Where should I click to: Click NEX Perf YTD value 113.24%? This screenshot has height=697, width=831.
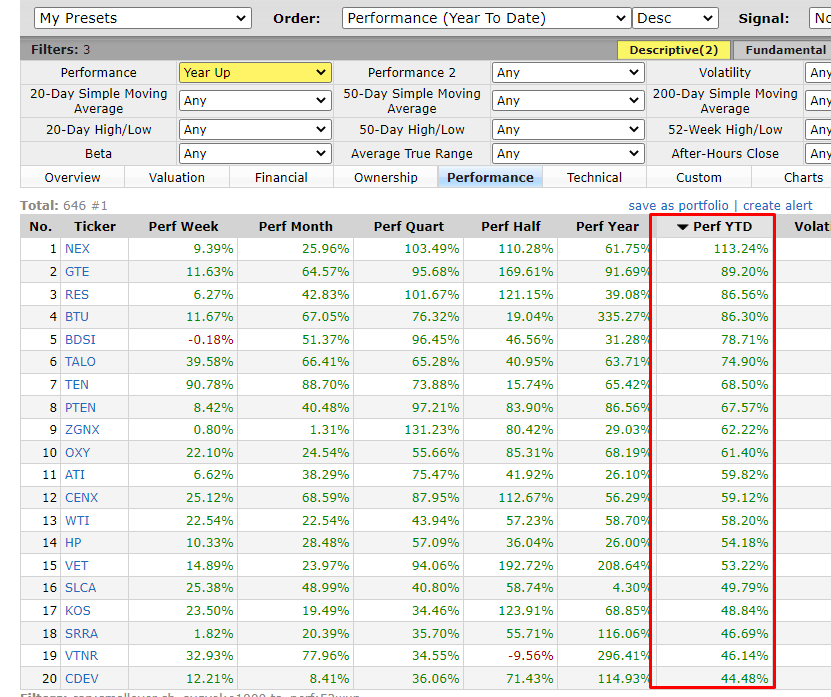point(741,249)
